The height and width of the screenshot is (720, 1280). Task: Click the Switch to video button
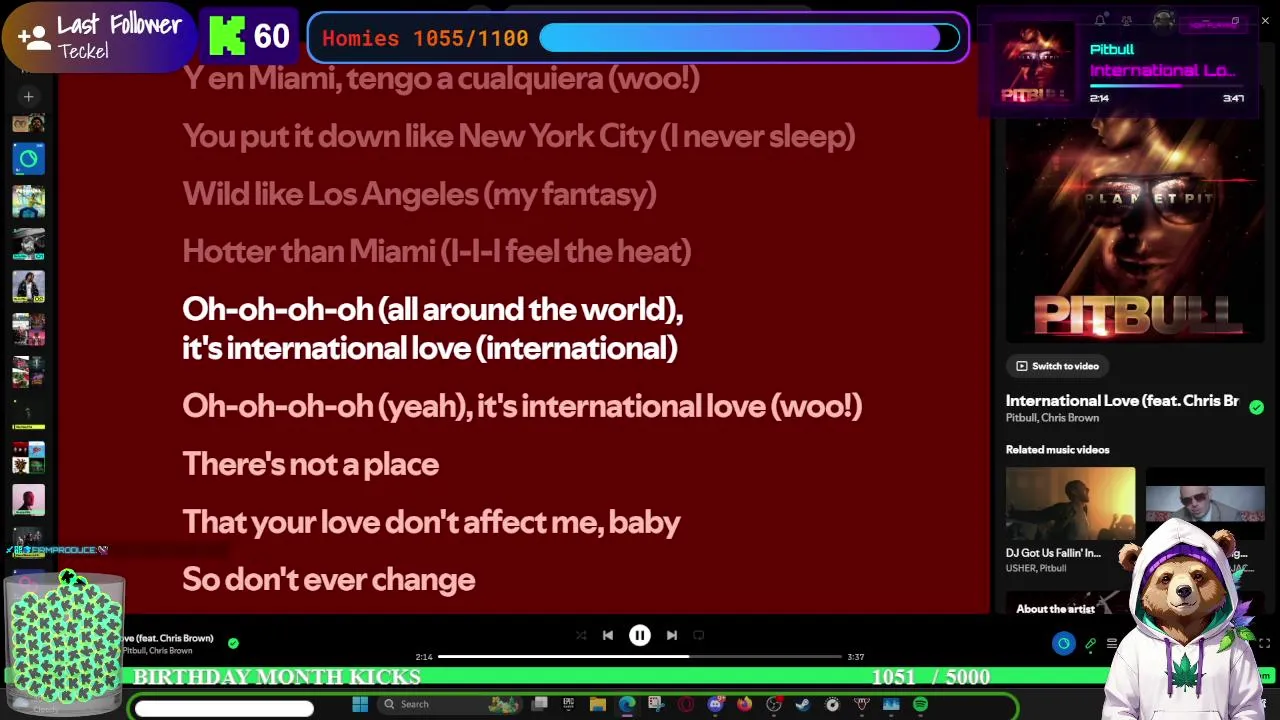click(x=1057, y=366)
